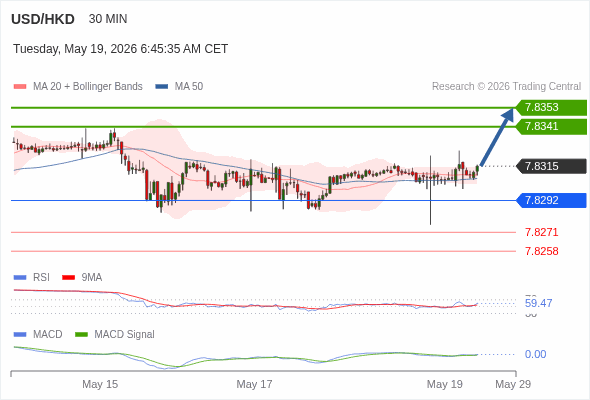Select the 30 MIN timeframe label
This screenshot has width=590, height=400.
pos(108,19)
